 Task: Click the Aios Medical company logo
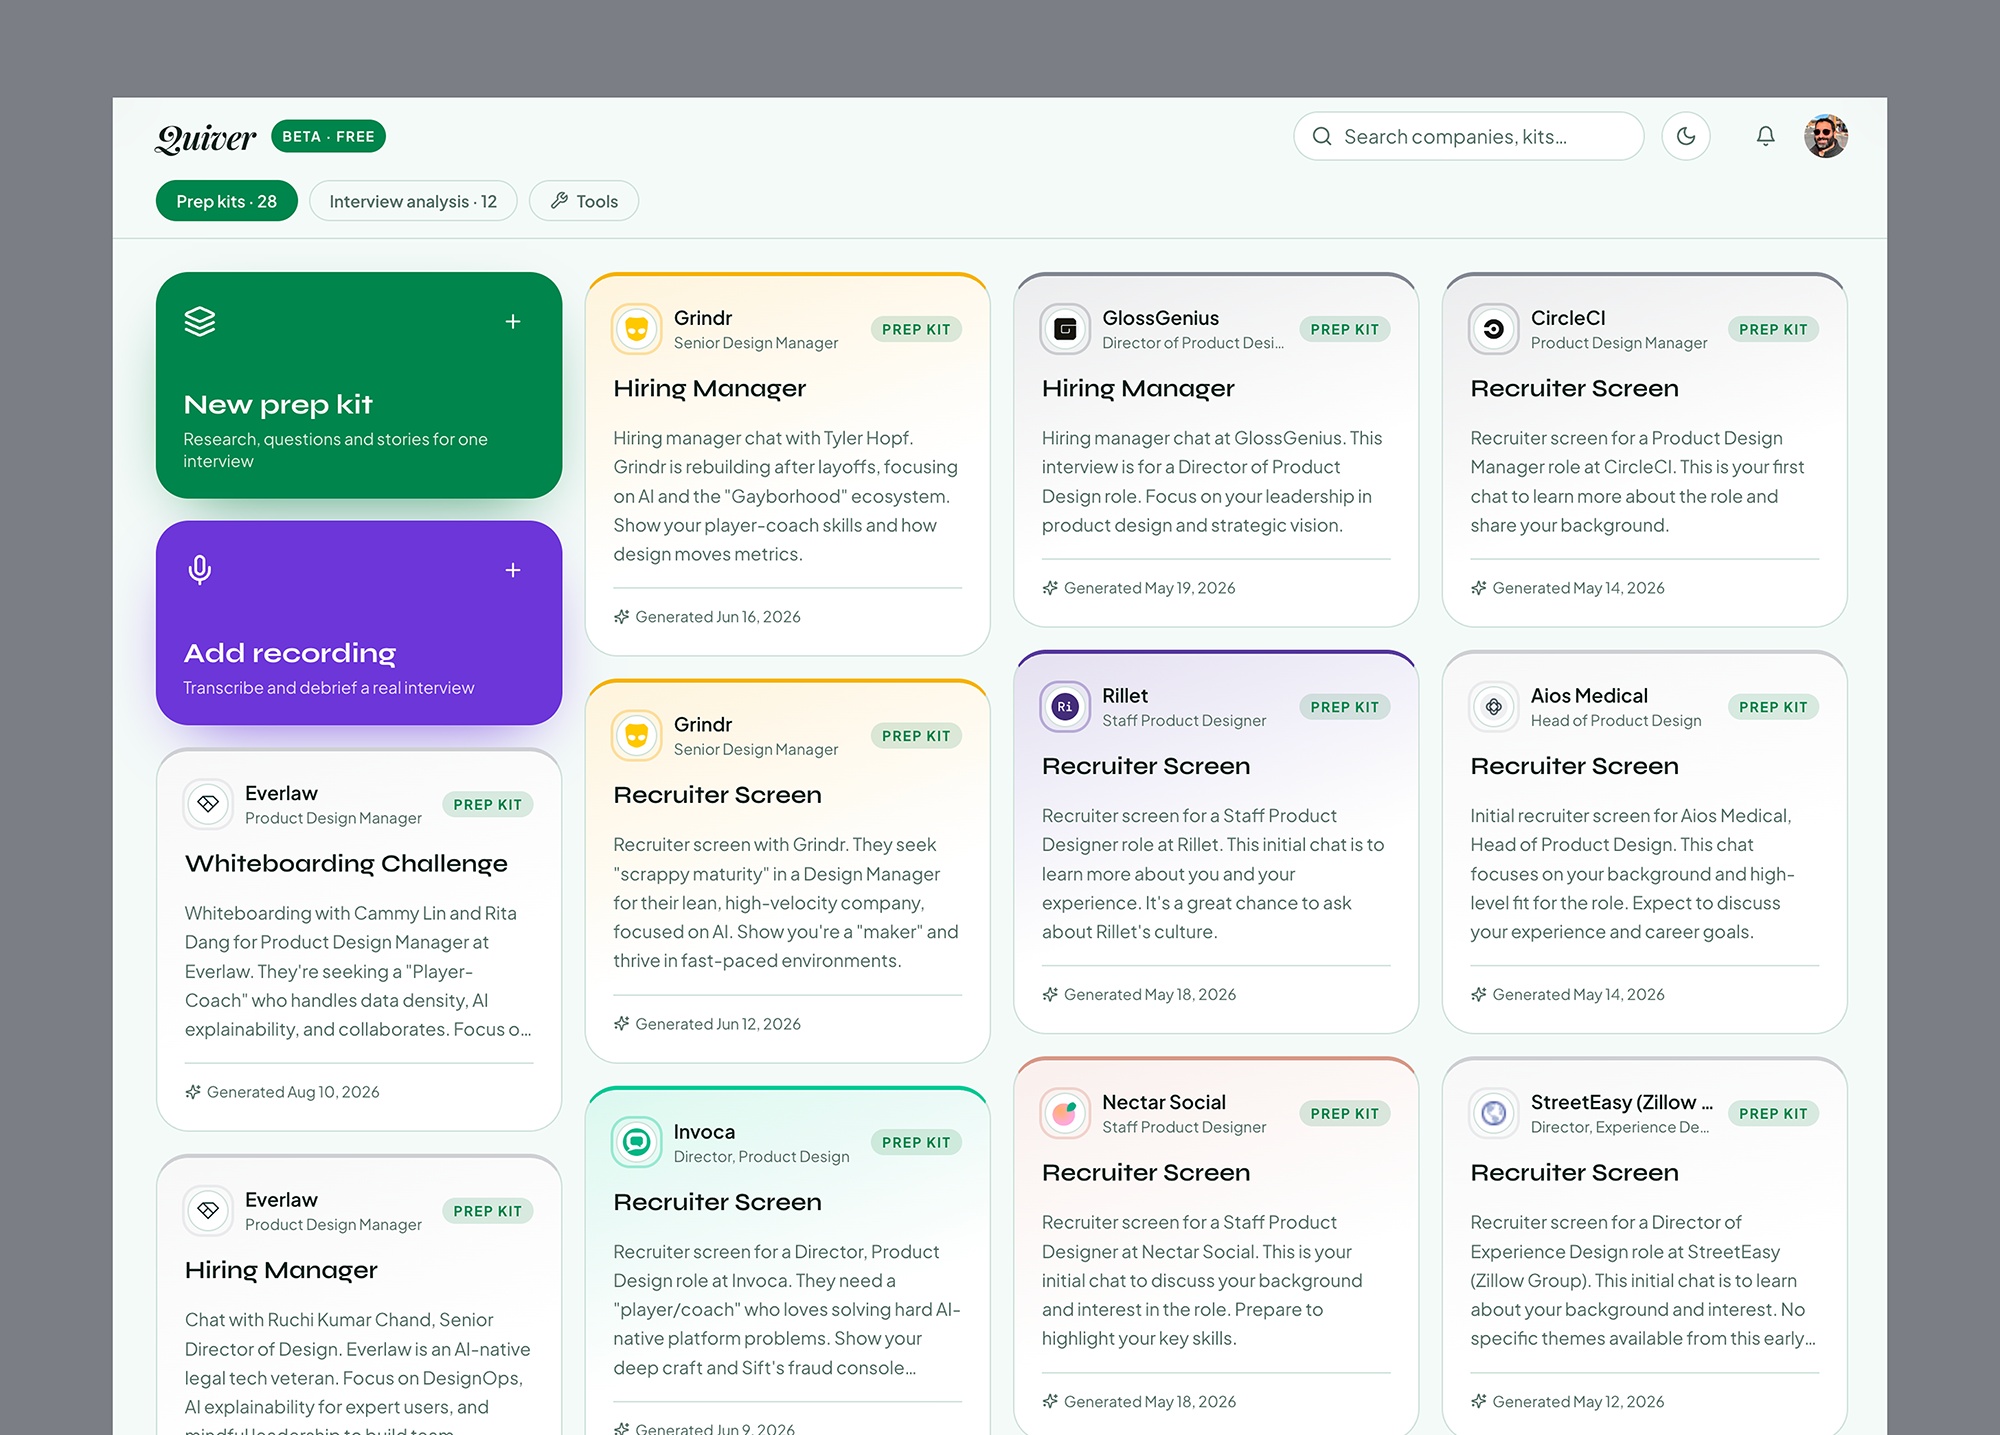(1494, 707)
